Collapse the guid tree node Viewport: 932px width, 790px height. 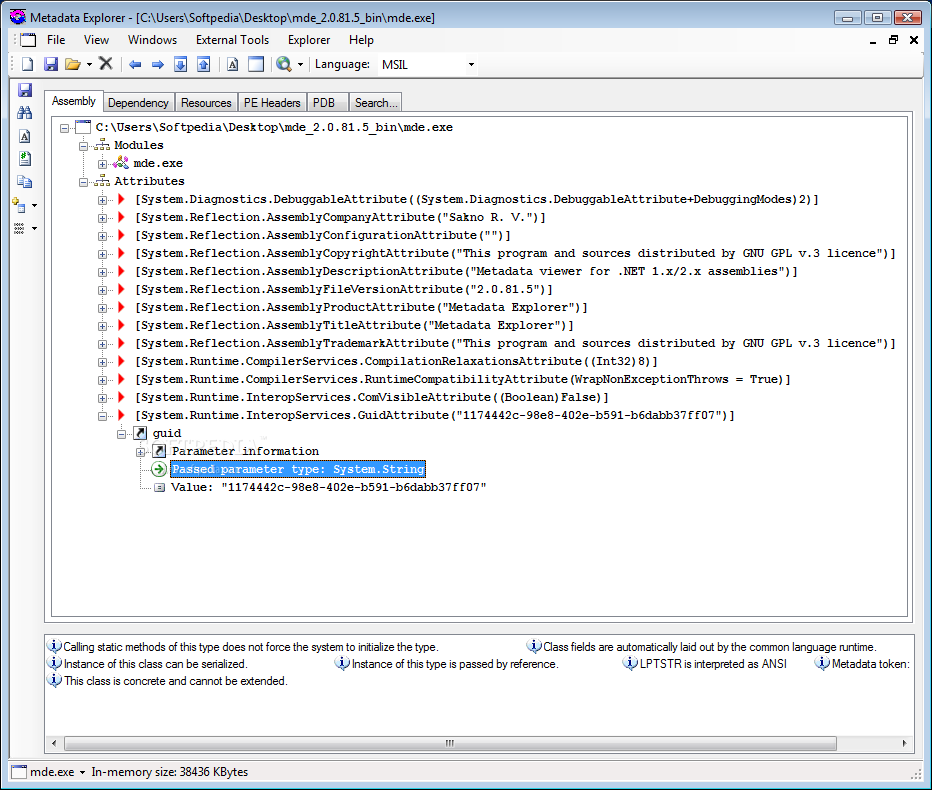click(121, 434)
